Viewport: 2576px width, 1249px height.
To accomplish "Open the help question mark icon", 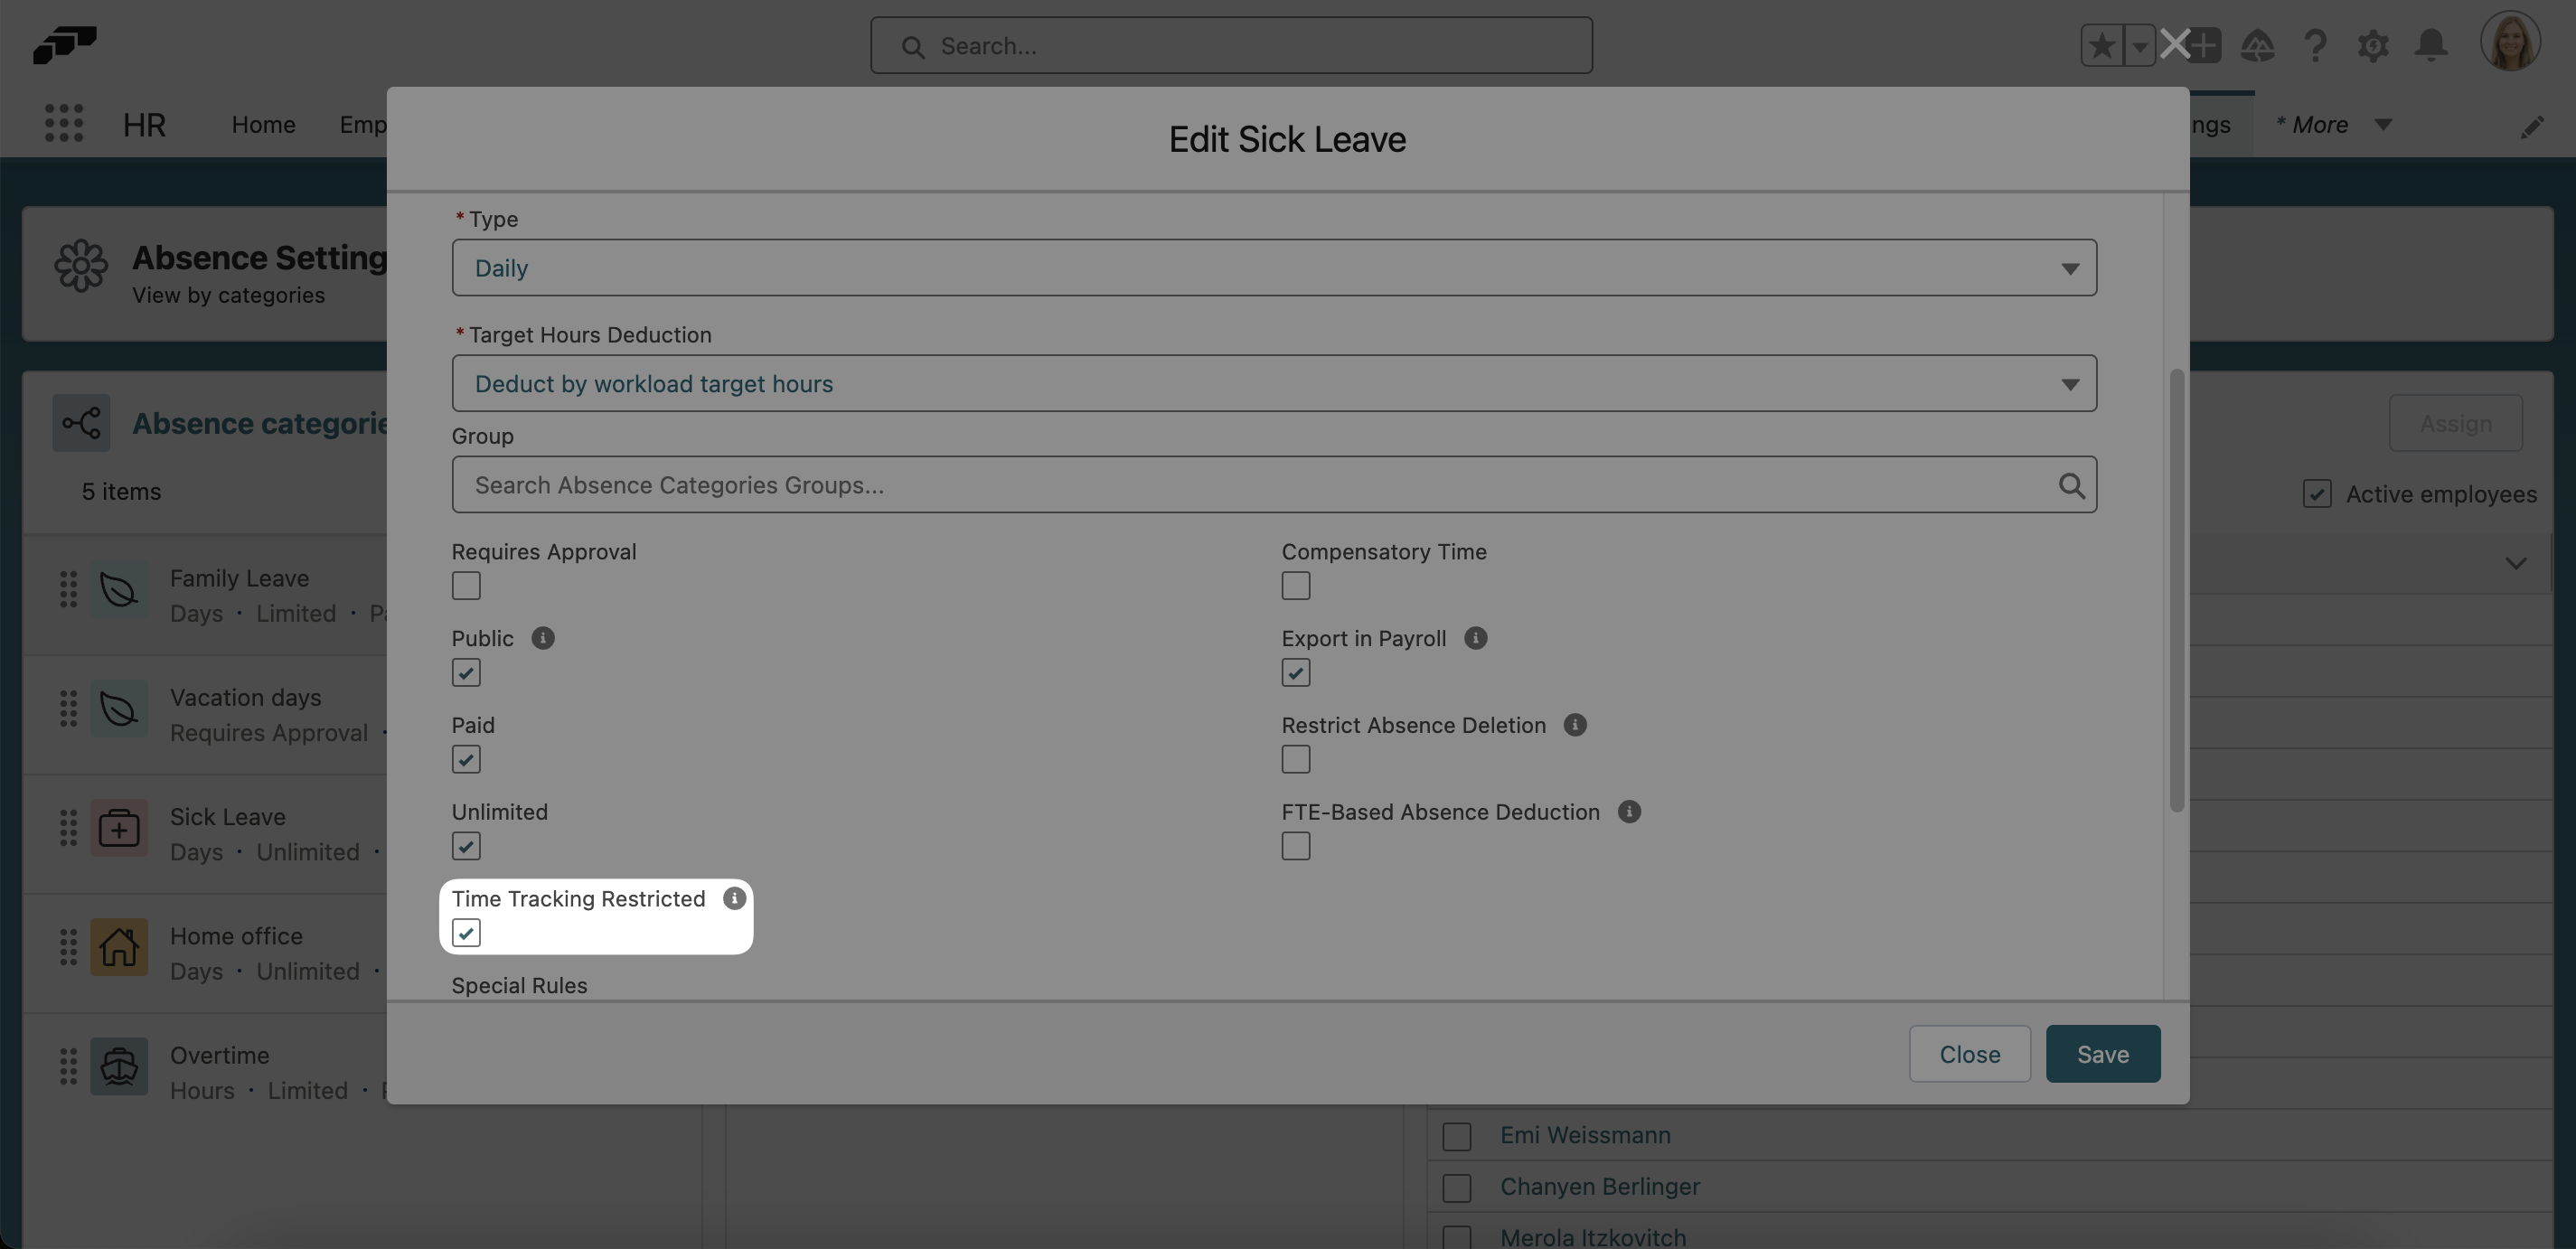I will tap(2315, 45).
